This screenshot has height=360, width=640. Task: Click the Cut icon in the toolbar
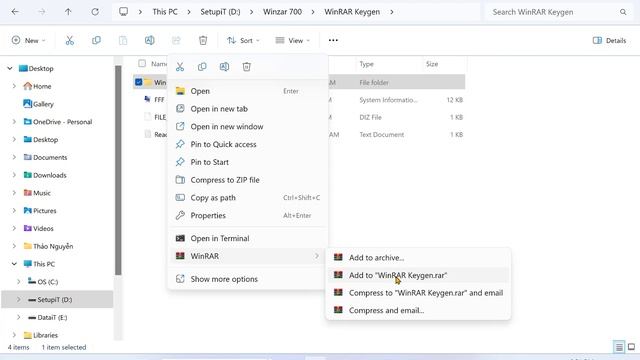pyautogui.click(x=70, y=40)
